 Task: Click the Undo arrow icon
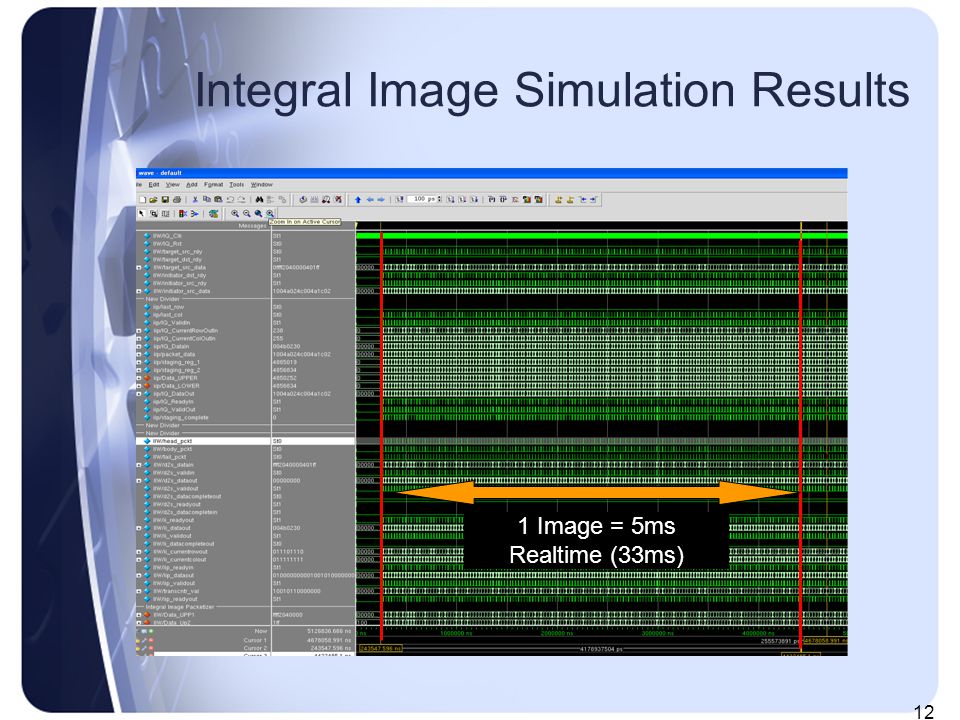pos(230,200)
